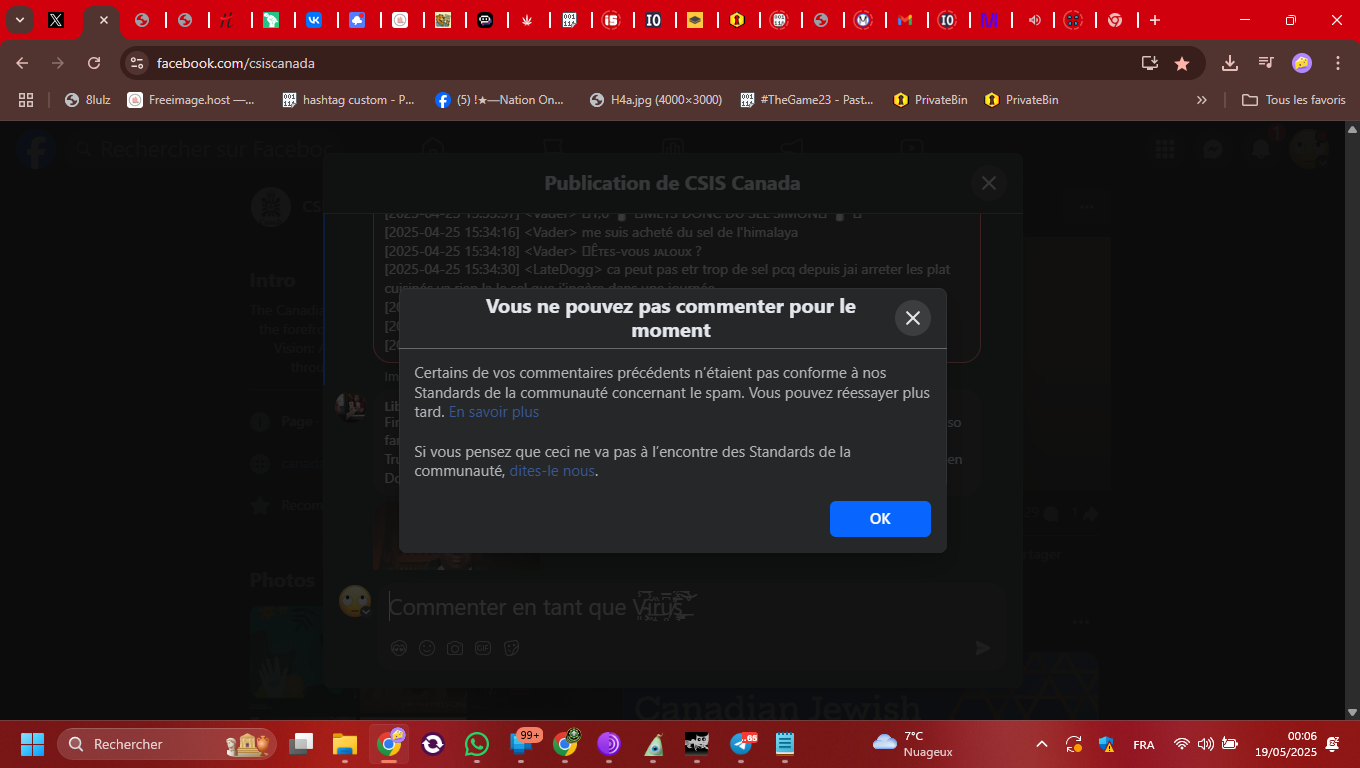Click the taskbar Rechercher search box
The image size is (1360, 768).
167,744
